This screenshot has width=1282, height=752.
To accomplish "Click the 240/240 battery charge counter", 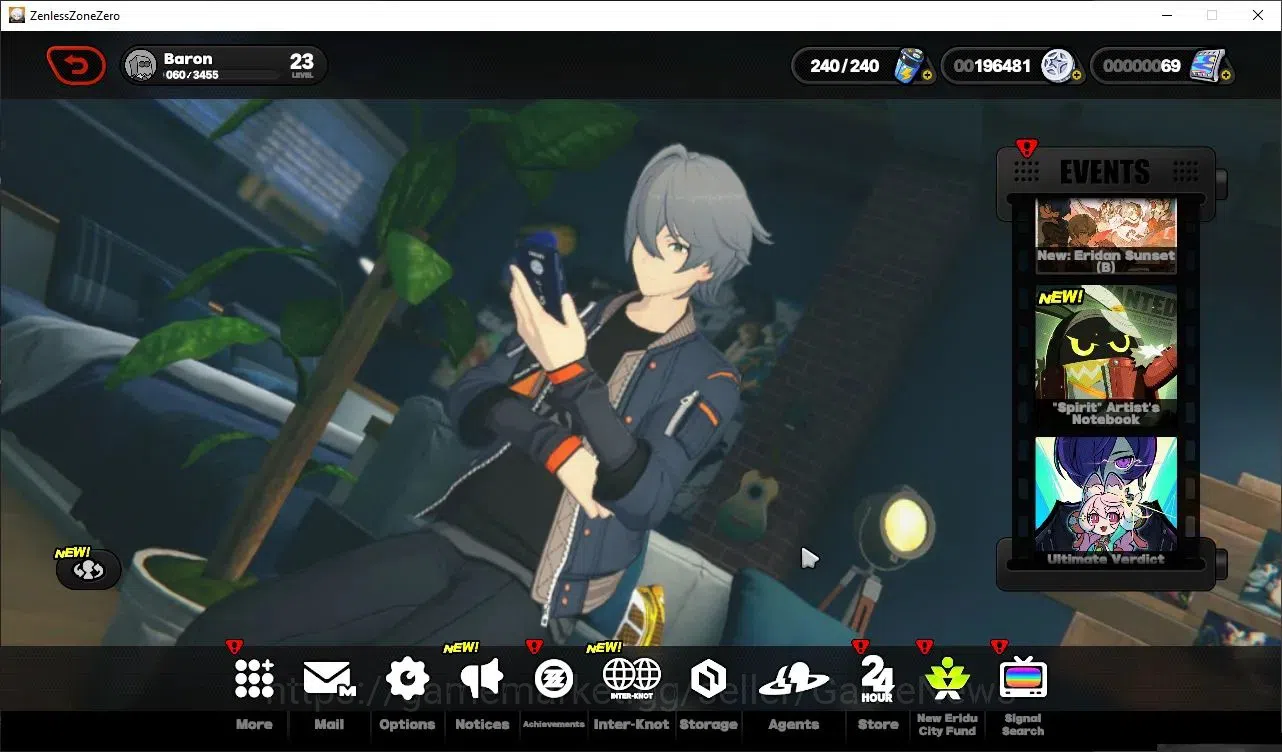I will tap(845, 66).
